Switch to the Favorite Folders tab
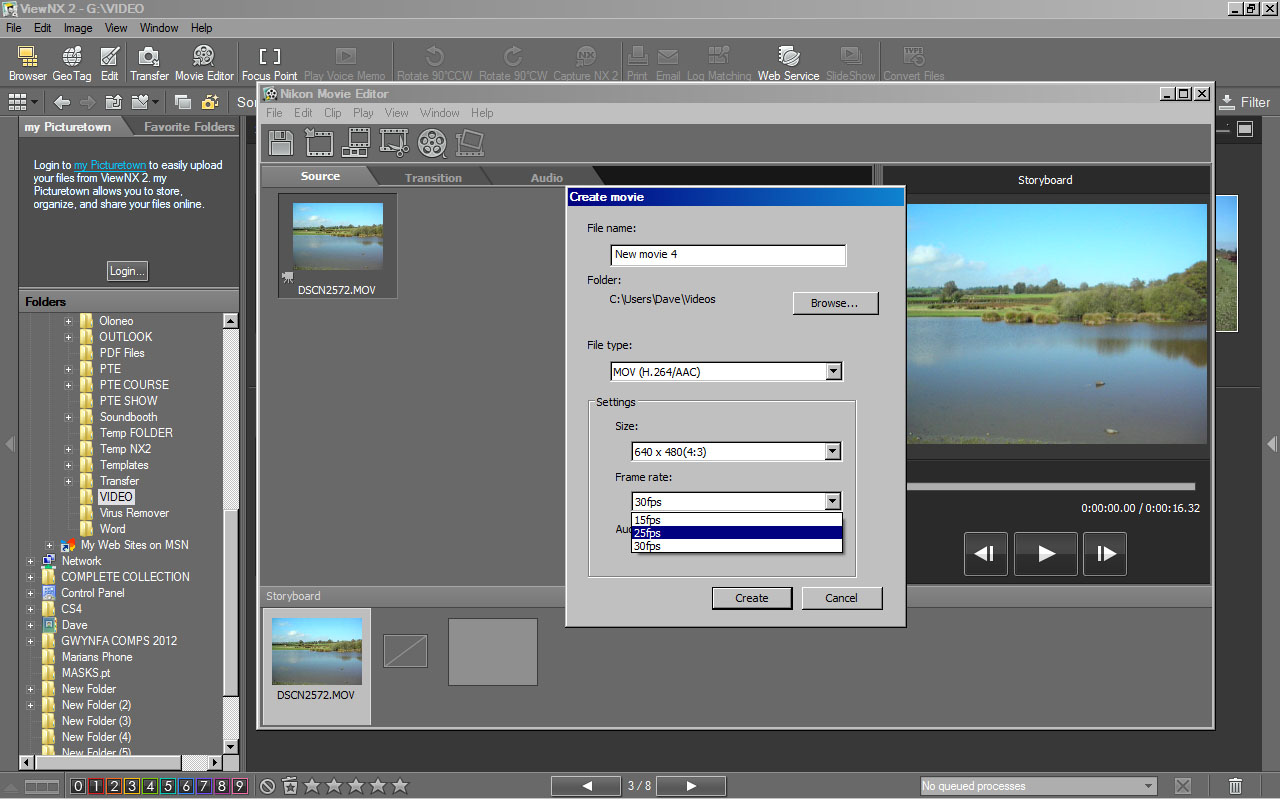Viewport: 1280px width, 800px height. tap(189, 127)
